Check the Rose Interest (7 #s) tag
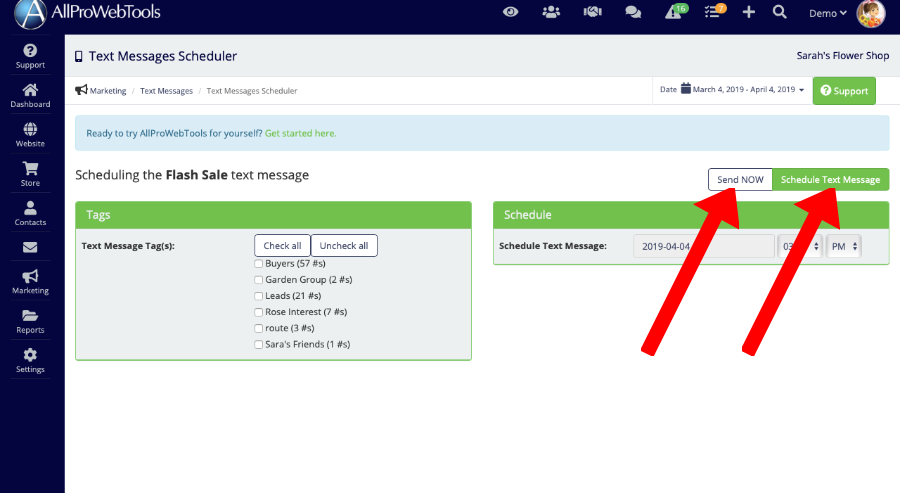The height and width of the screenshot is (493, 900). (258, 312)
